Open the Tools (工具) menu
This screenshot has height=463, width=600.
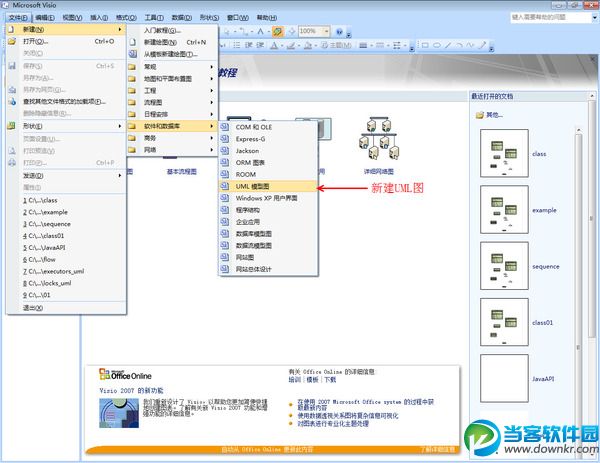[154, 18]
